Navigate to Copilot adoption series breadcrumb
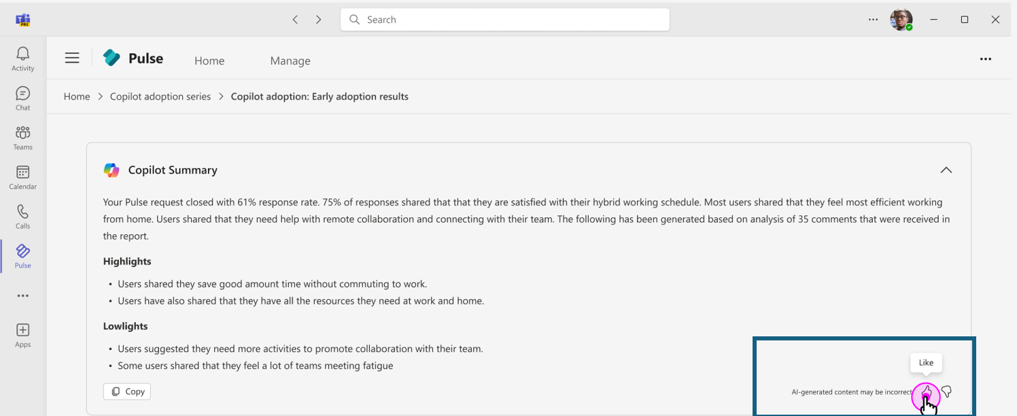 (x=160, y=97)
